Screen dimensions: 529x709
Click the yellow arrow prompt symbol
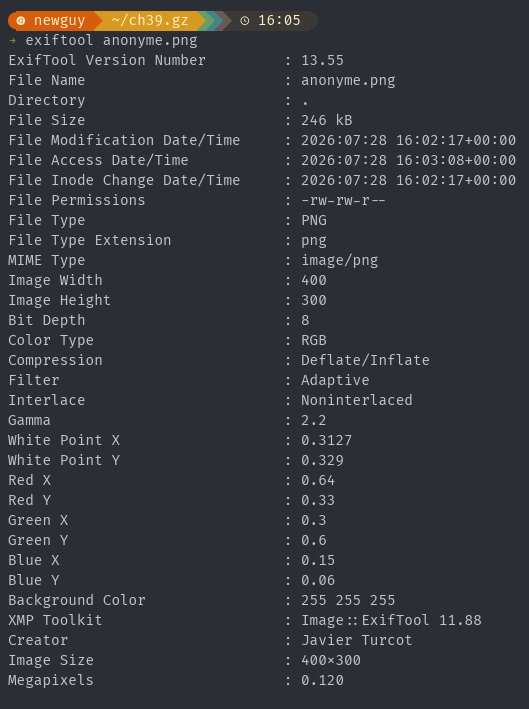click(x=13, y=41)
